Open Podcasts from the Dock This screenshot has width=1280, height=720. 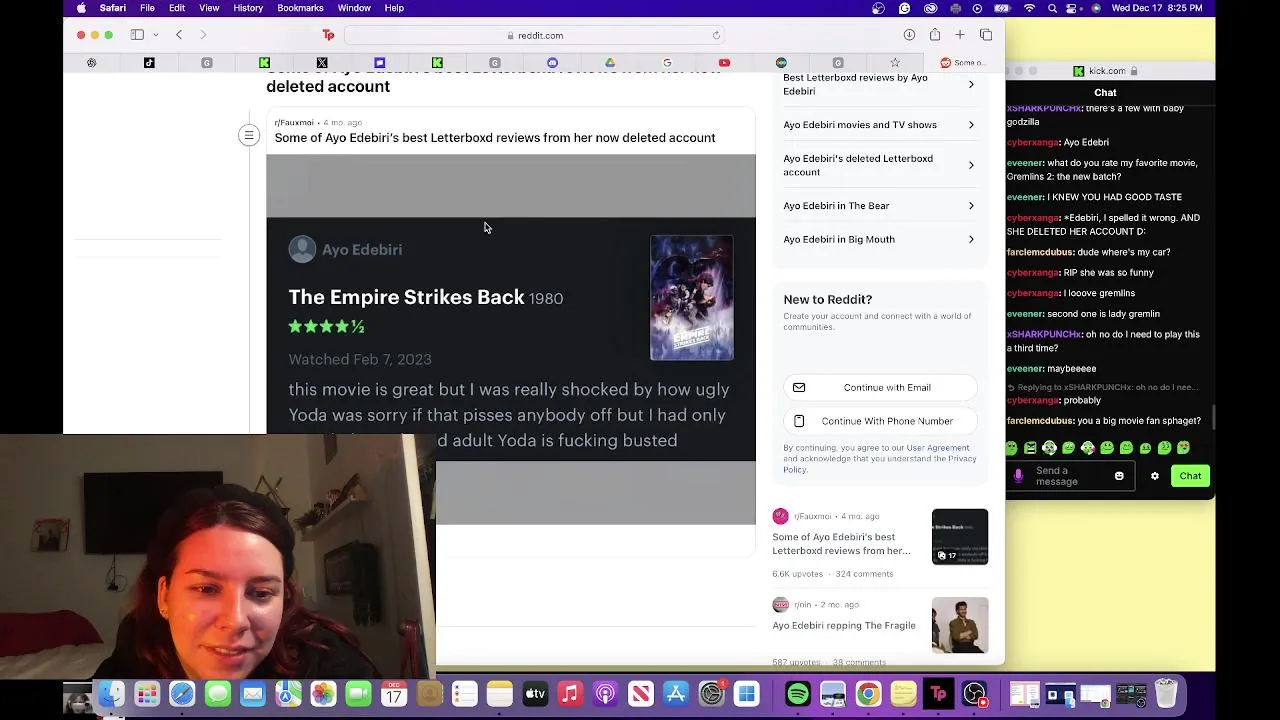tap(605, 694)
